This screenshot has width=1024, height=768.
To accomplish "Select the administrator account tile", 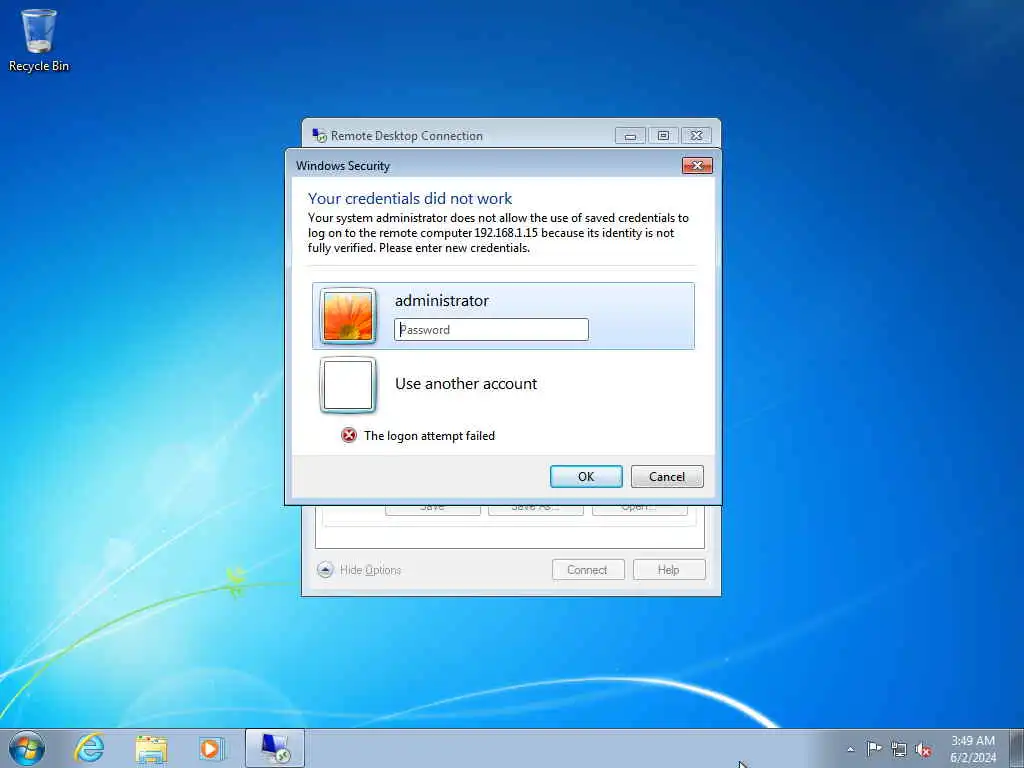I will click(x=503, y=316).
